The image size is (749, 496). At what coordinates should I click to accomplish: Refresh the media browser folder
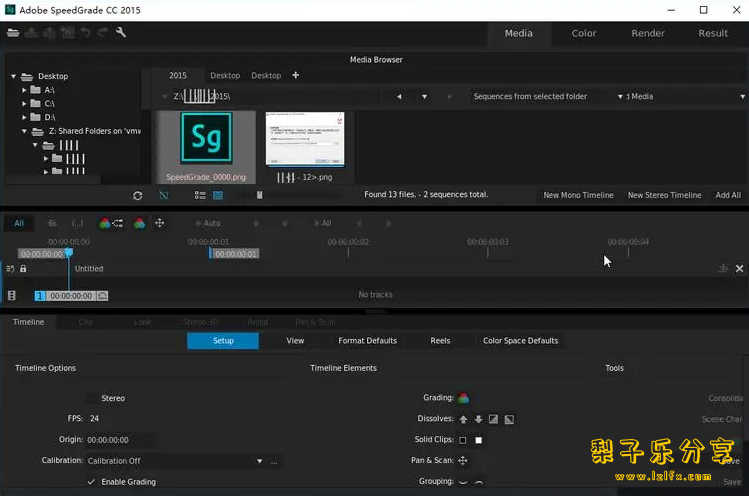click(x=138, y=195)
